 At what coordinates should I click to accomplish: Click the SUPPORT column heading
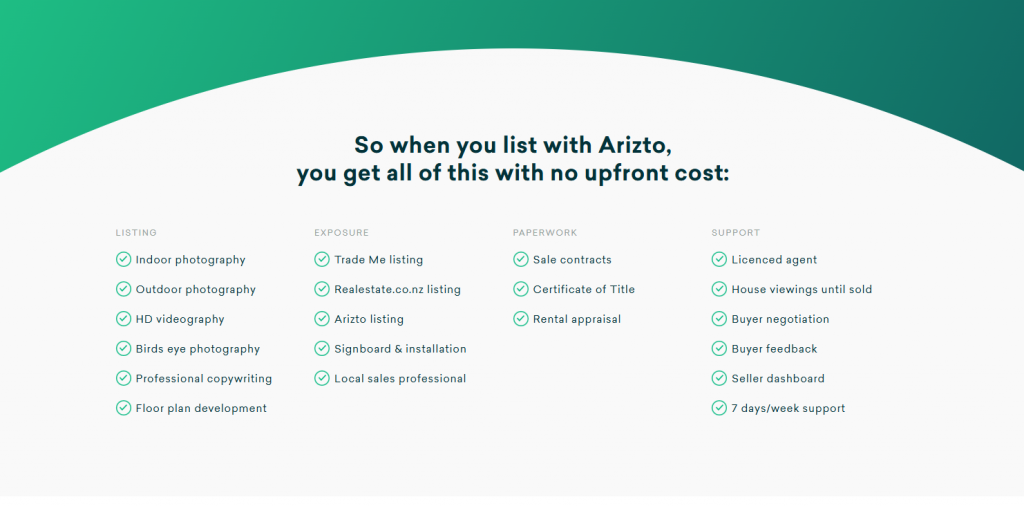pyautogui.click(x=736, y=233)
